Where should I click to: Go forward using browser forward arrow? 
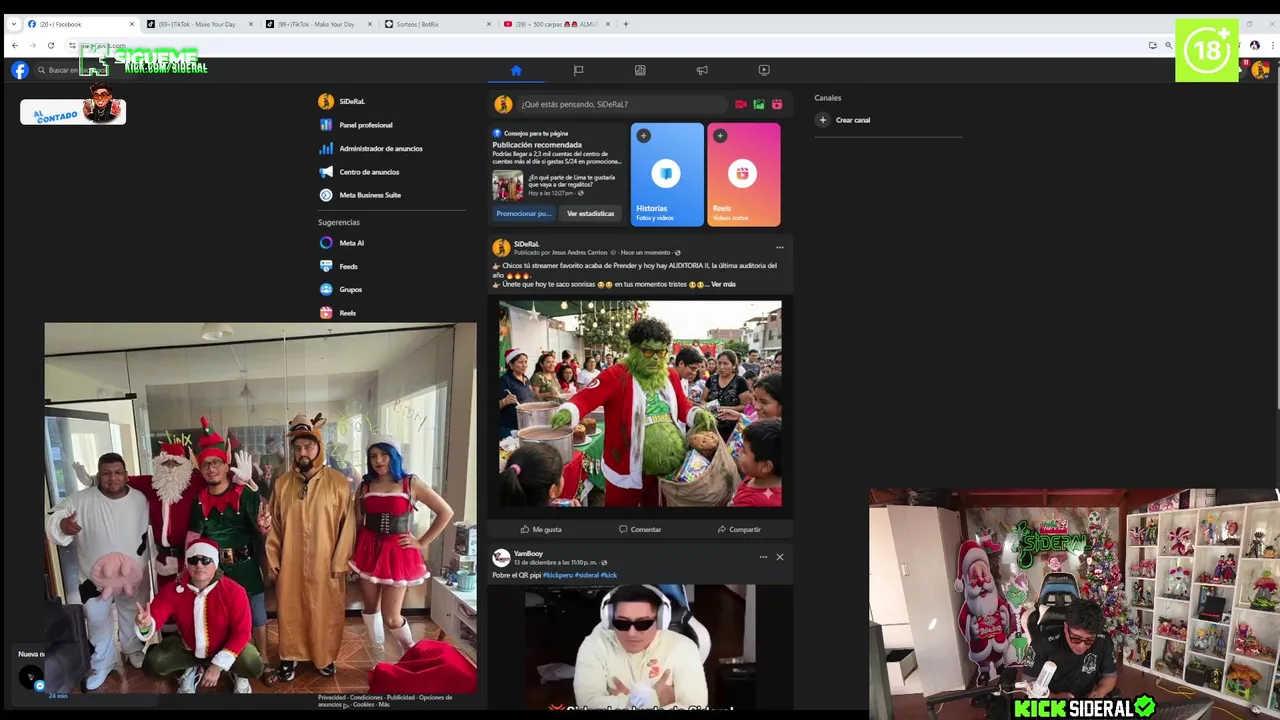(x=33, y=45)
